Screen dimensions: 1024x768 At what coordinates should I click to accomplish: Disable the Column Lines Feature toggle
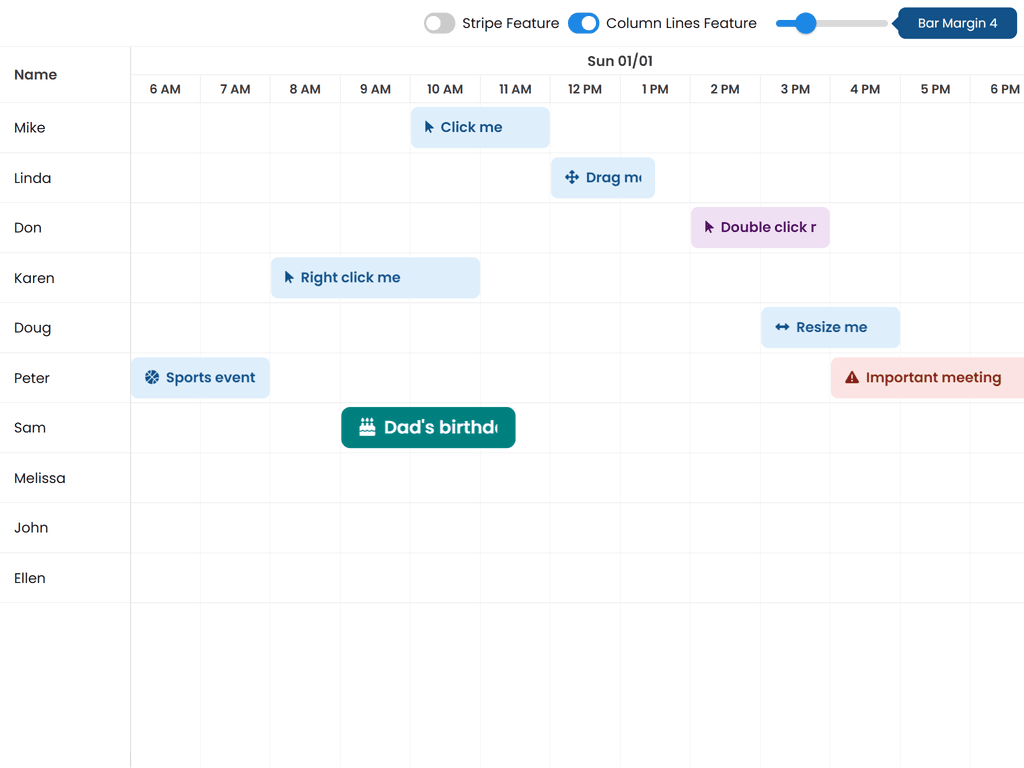pyautogui.click(x=583, y=23)
